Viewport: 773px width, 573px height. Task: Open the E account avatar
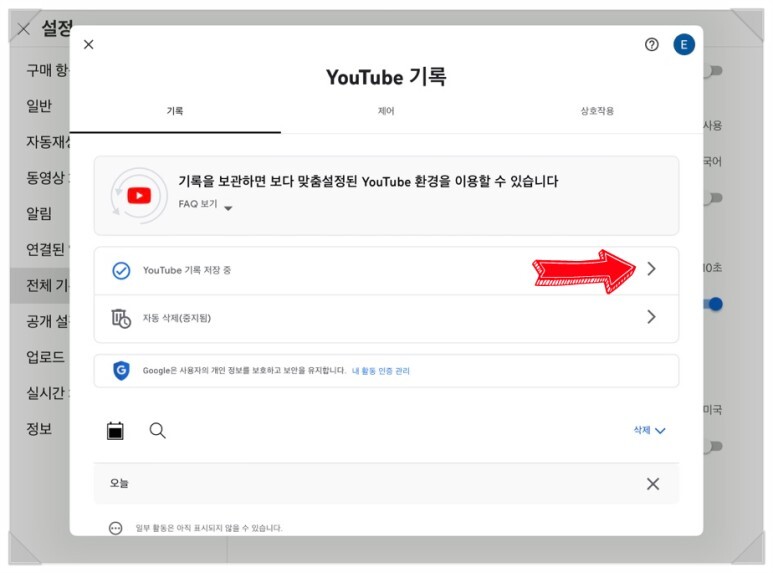click(684, 44)
